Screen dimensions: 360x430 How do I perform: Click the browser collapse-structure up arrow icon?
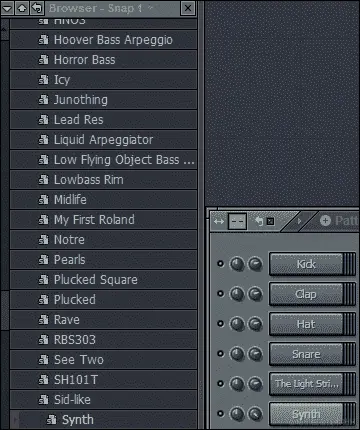(22, 8)
